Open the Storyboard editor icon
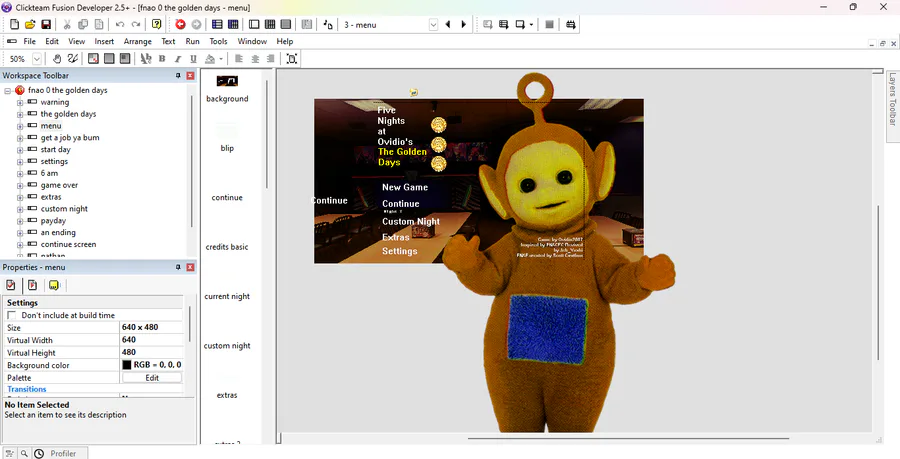This screenshot has width=900, height=459. (217, 24)
